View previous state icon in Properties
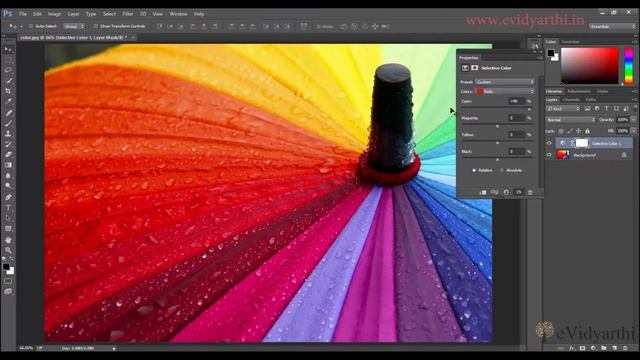This screenshot has height=360, width=640. tap(494, 192)
